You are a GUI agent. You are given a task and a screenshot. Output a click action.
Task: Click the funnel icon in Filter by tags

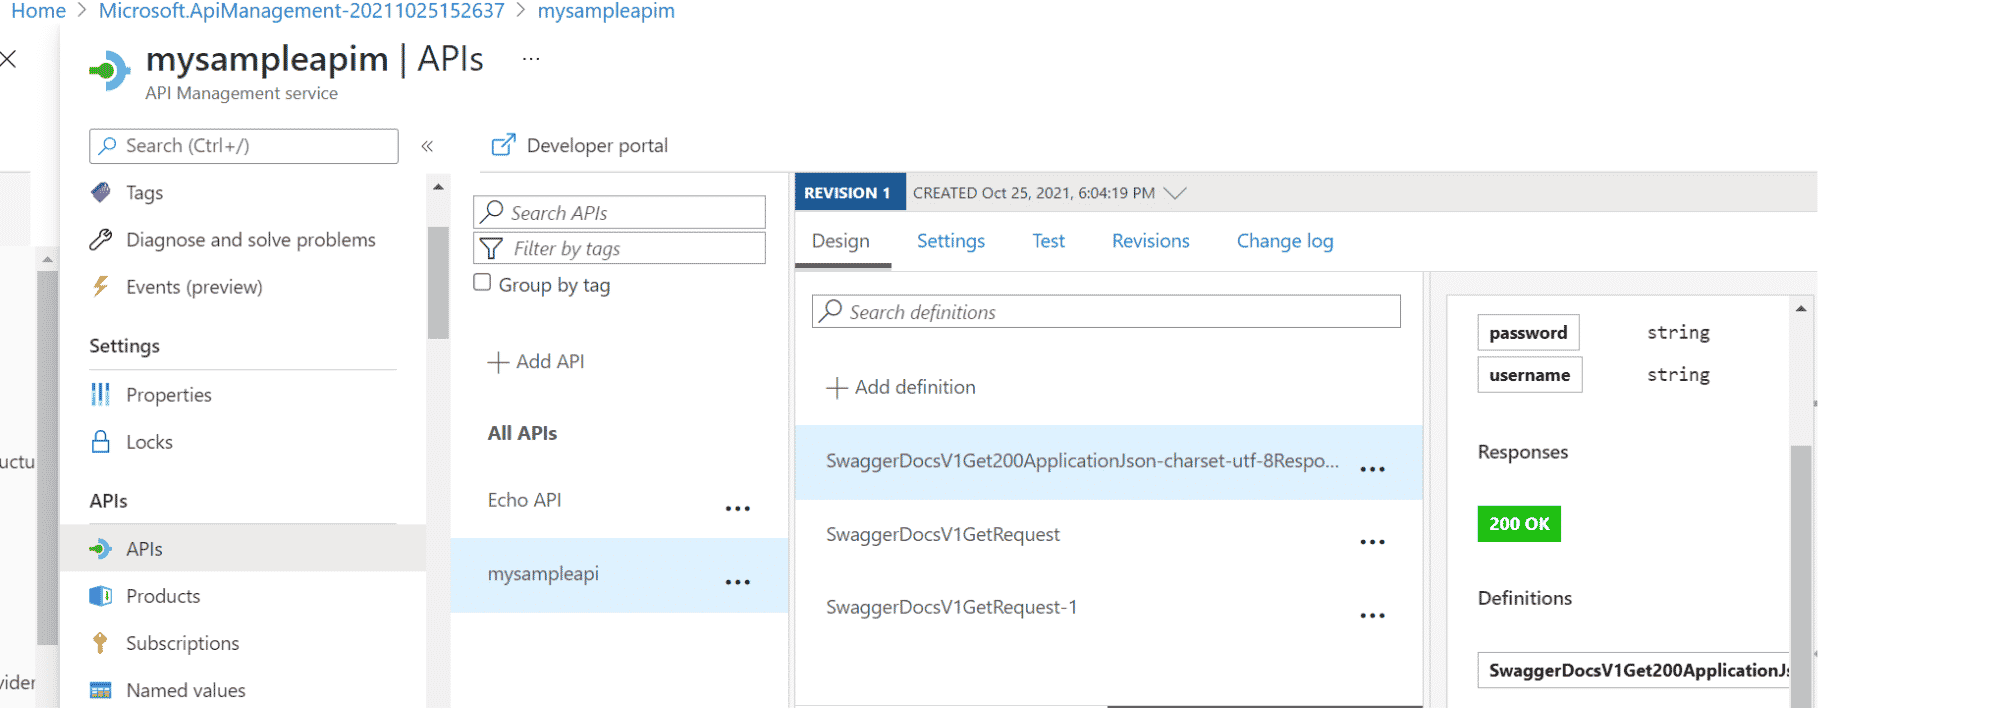pos(491,248)
